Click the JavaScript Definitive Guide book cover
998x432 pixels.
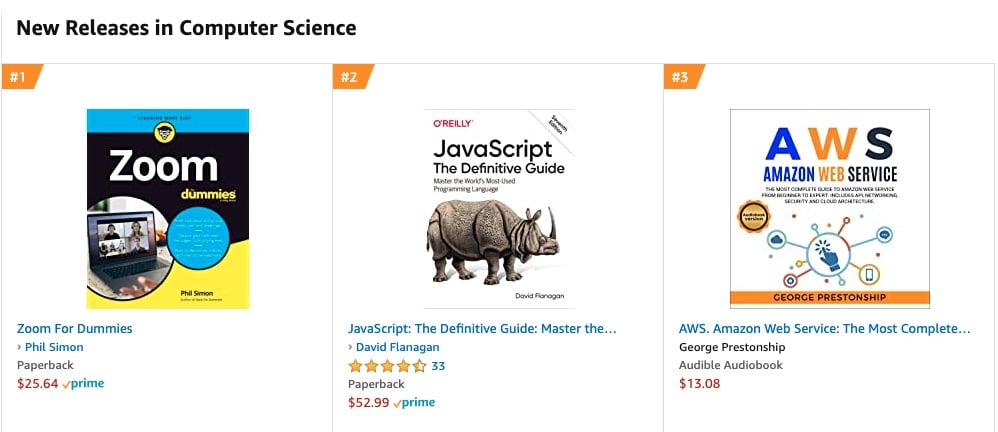click(x=499, y=208)
